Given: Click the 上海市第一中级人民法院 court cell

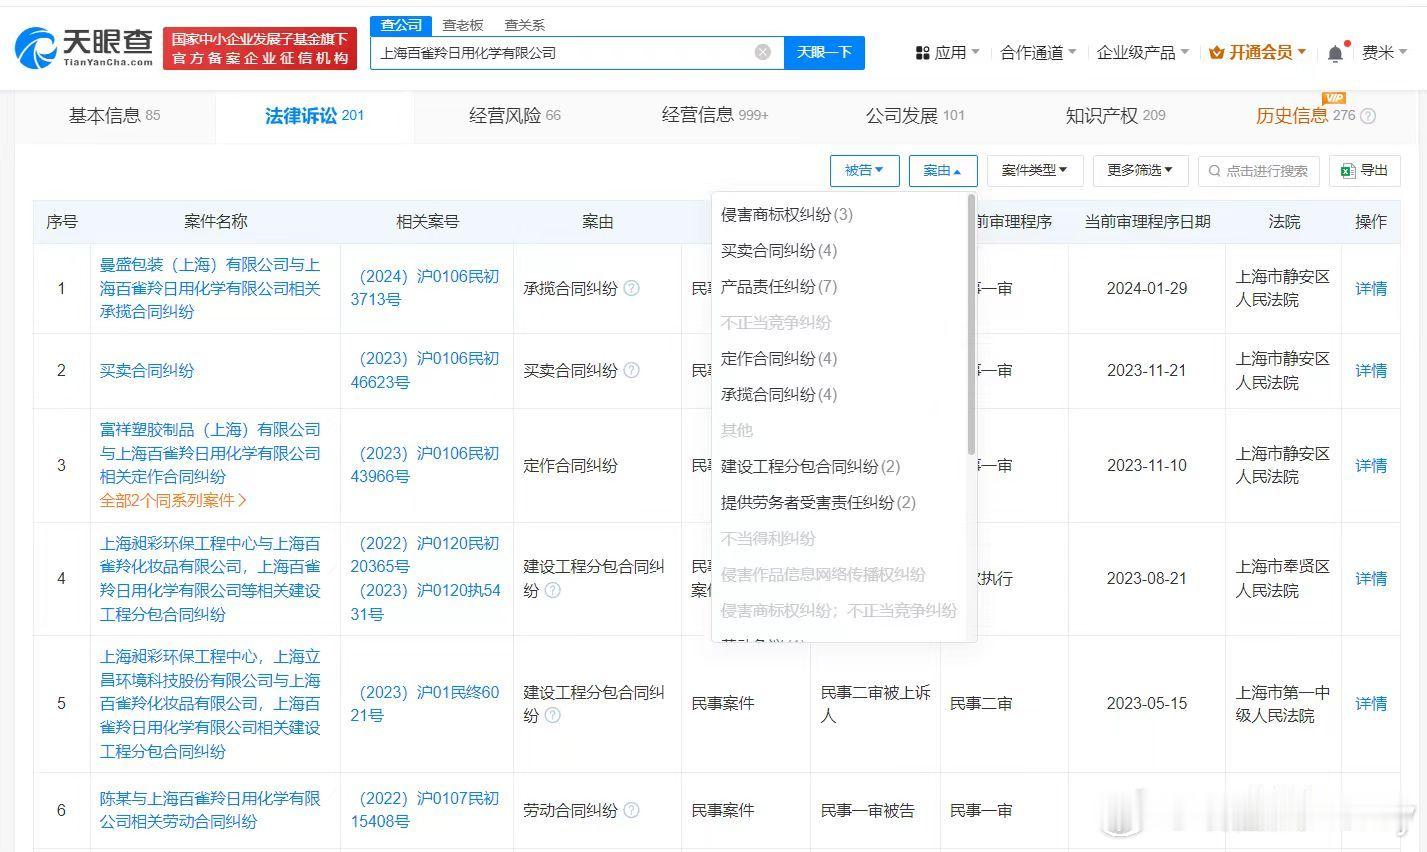Looking at the screenshot, I should pos(1283,703).
